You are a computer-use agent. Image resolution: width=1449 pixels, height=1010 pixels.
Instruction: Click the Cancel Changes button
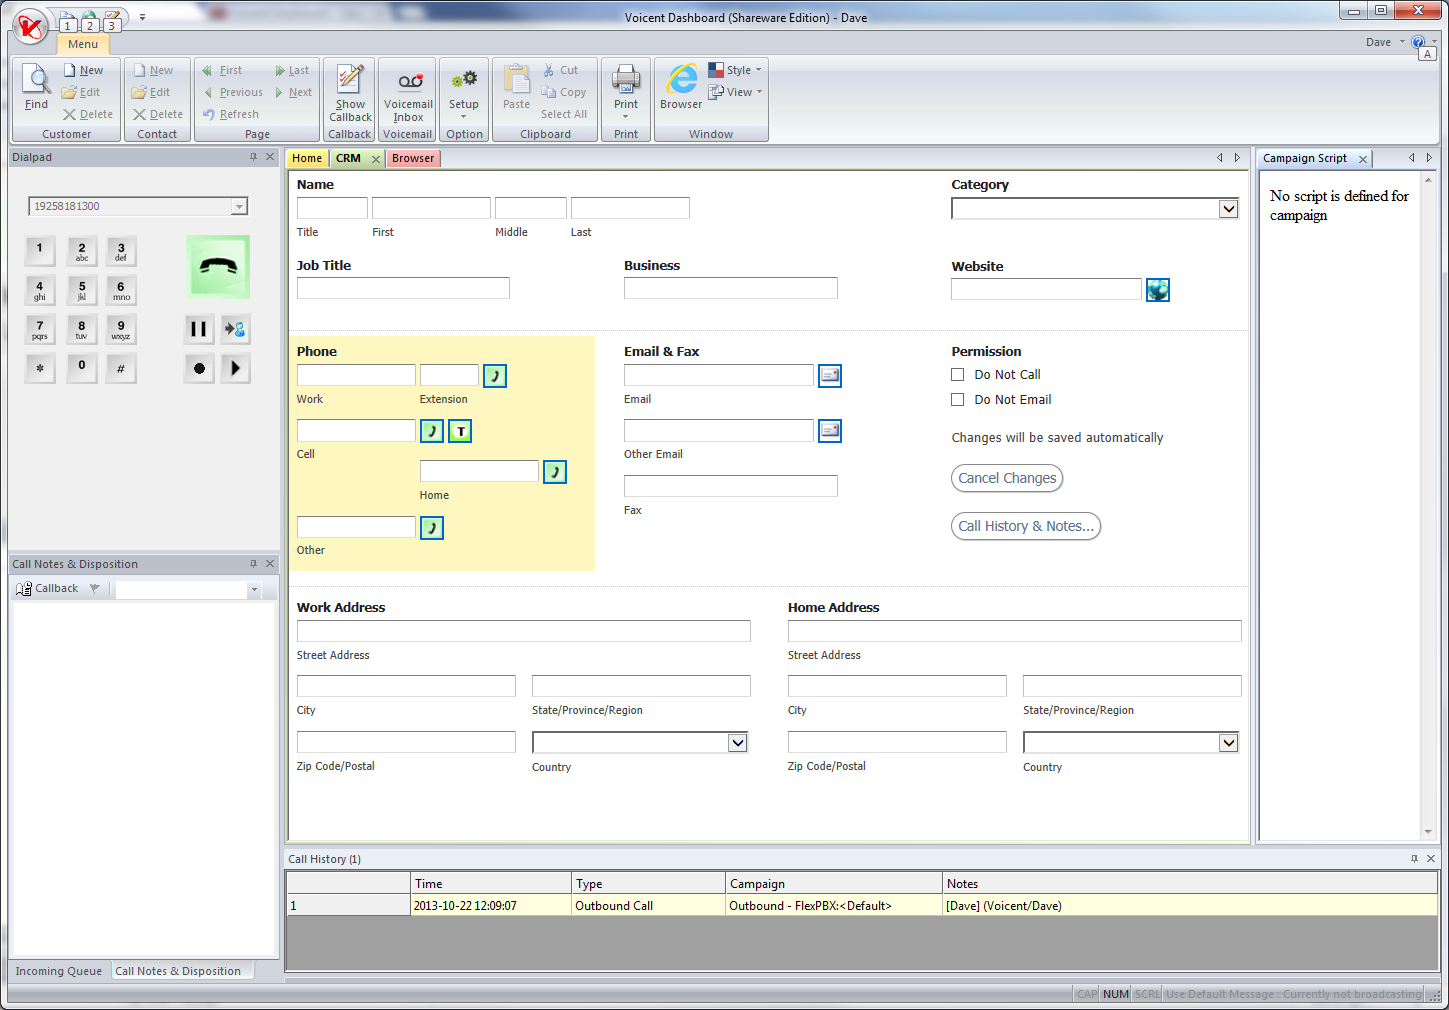coord(1006,478)
